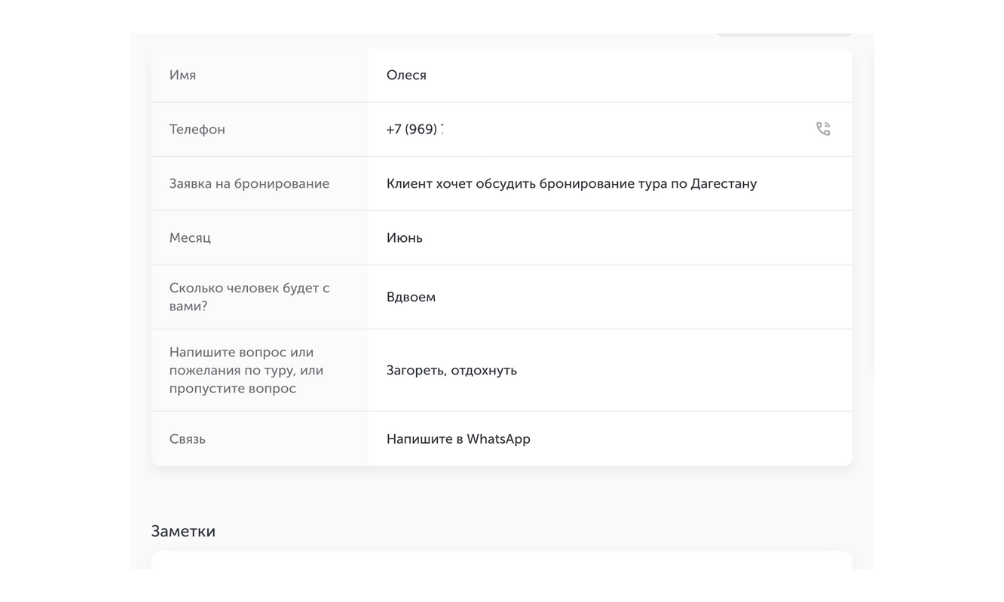
Task: Click the phone number +7 (969)
Action: 414,129
